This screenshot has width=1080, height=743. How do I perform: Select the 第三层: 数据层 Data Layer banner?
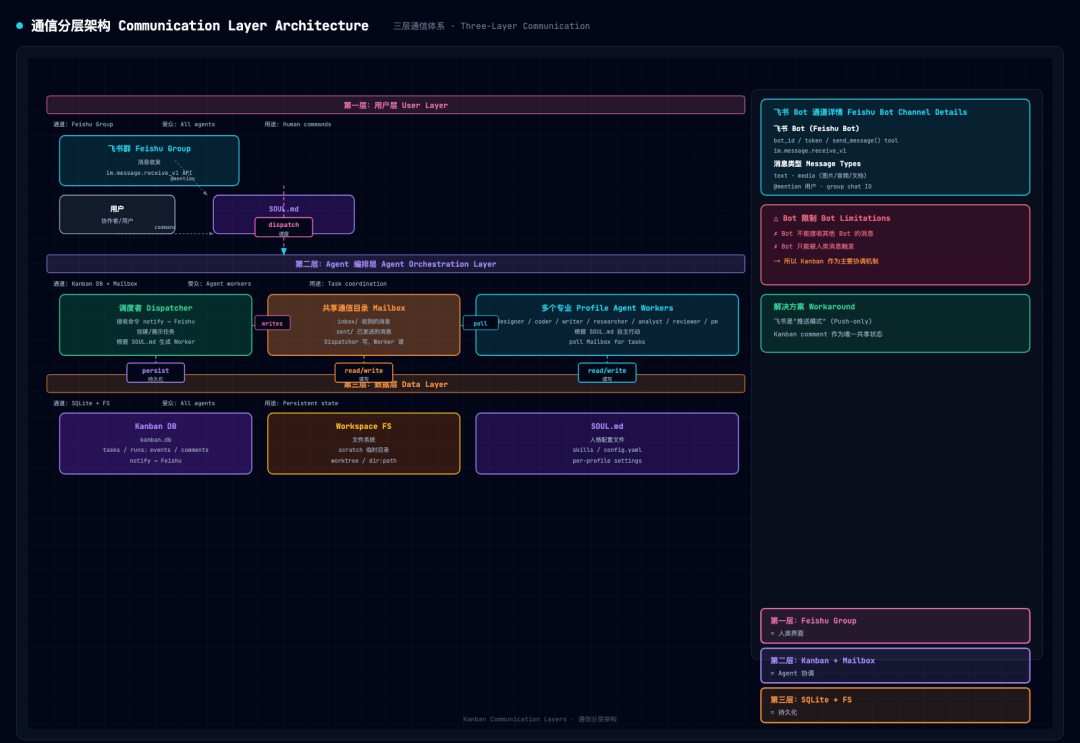pos(395,384)
